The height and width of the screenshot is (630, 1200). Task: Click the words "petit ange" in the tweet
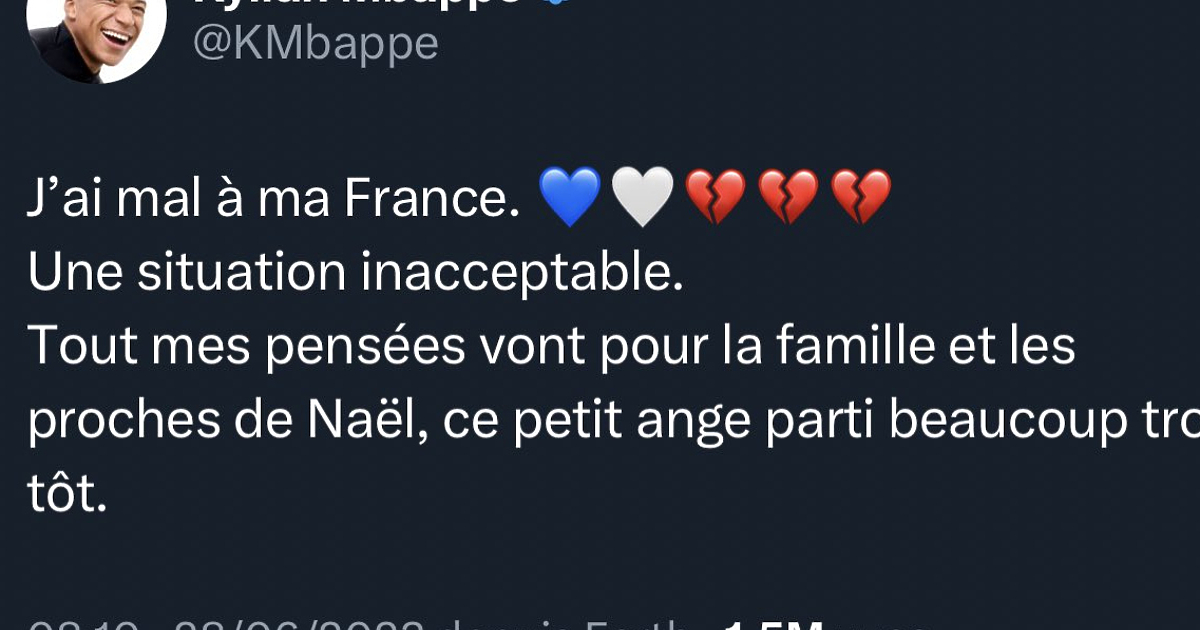(598, 422)
